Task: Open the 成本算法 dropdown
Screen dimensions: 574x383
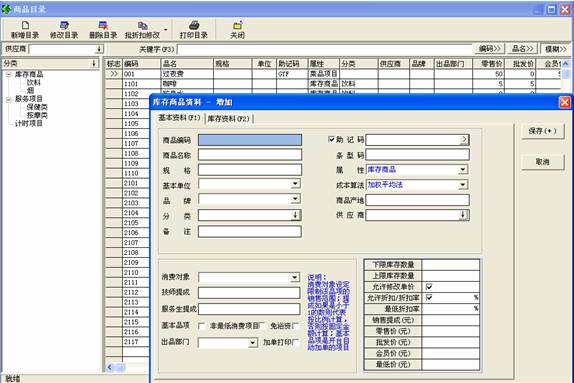Action: tap(463, 185)
